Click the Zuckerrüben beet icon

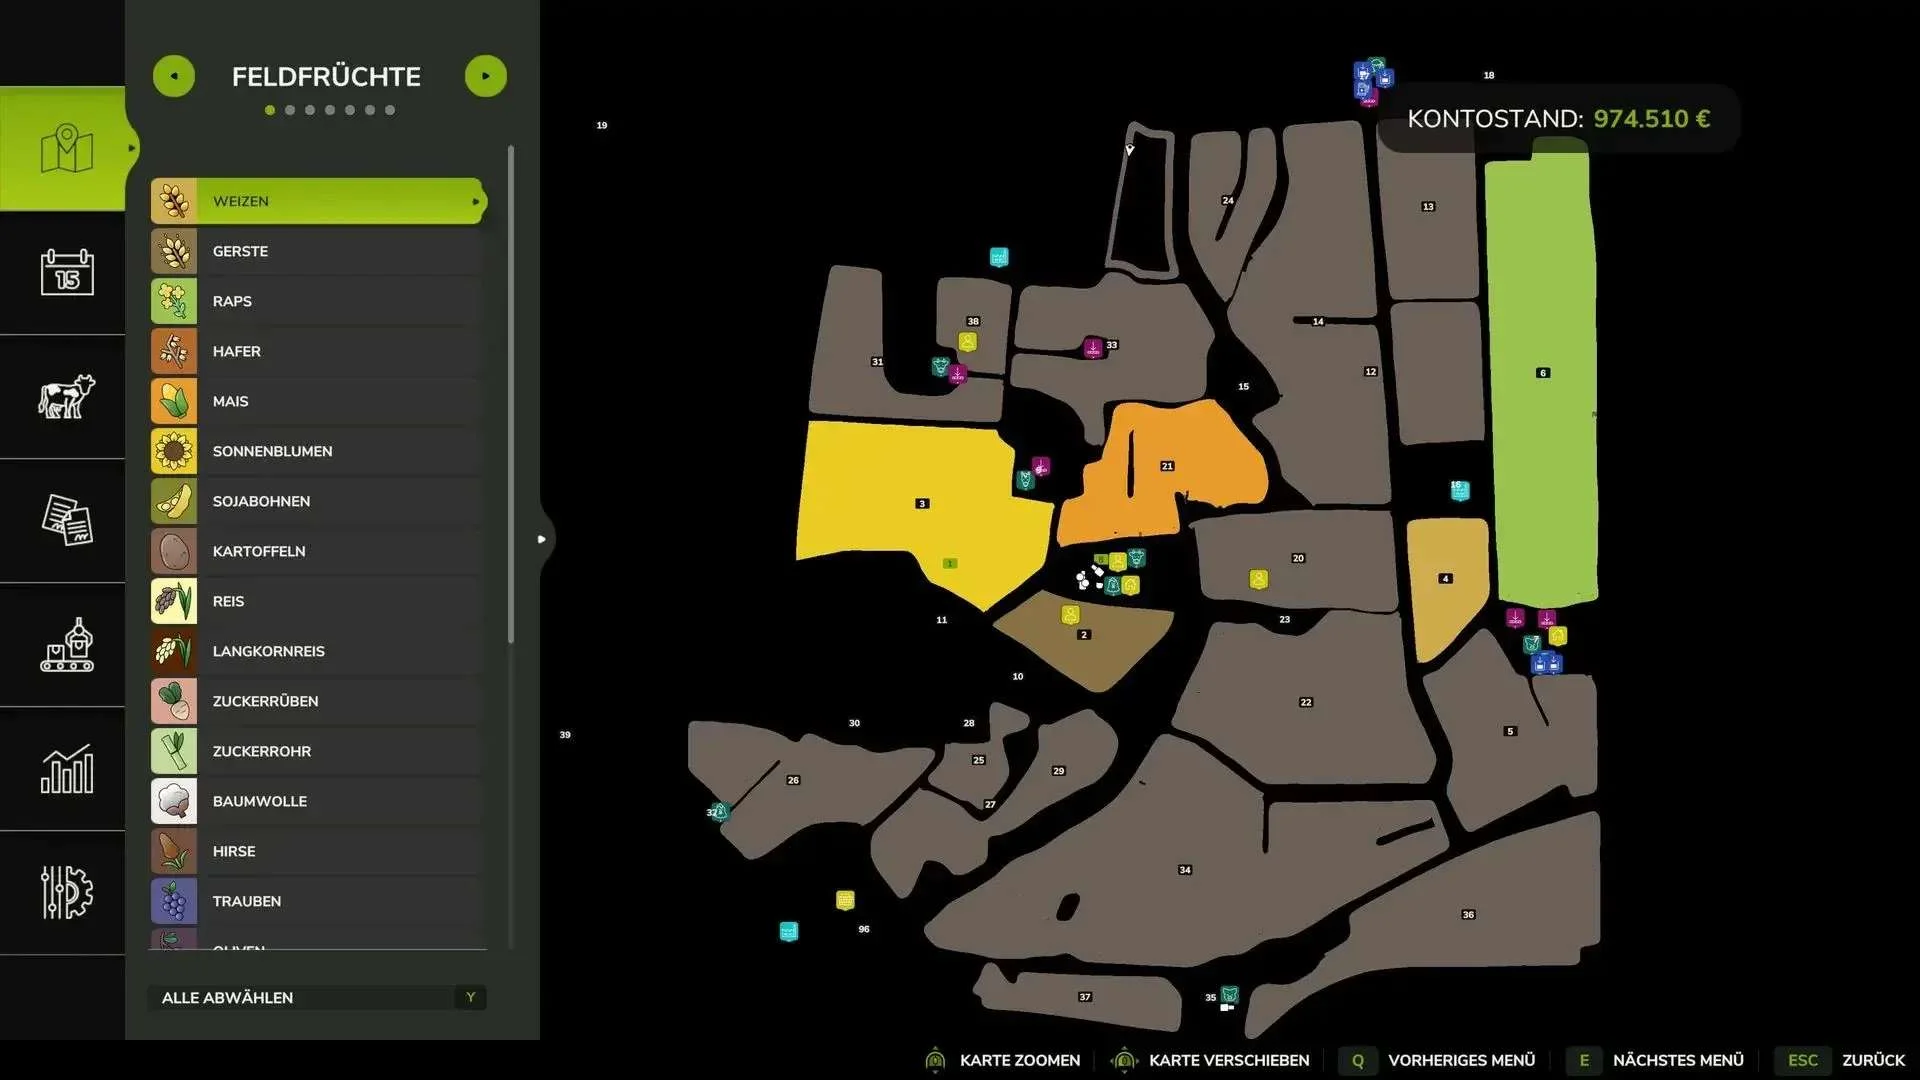tap(174, 701)
